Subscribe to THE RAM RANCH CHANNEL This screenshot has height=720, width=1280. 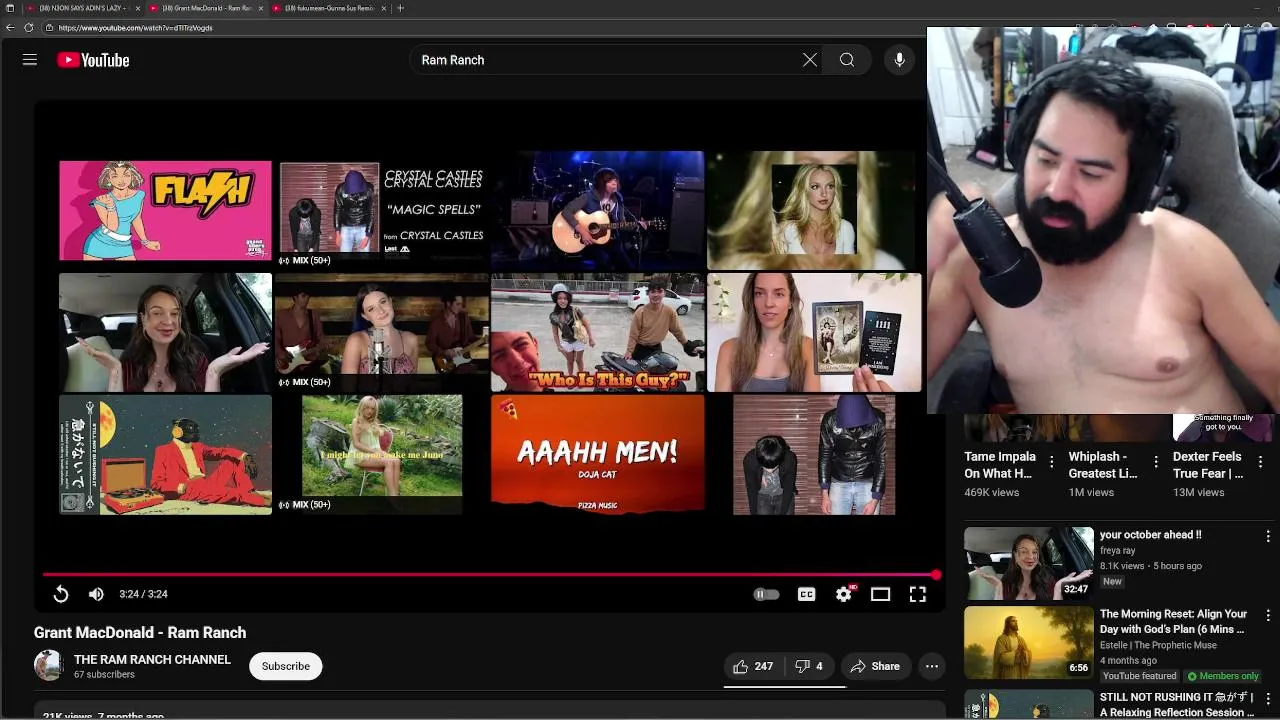[x=286, y=666]
